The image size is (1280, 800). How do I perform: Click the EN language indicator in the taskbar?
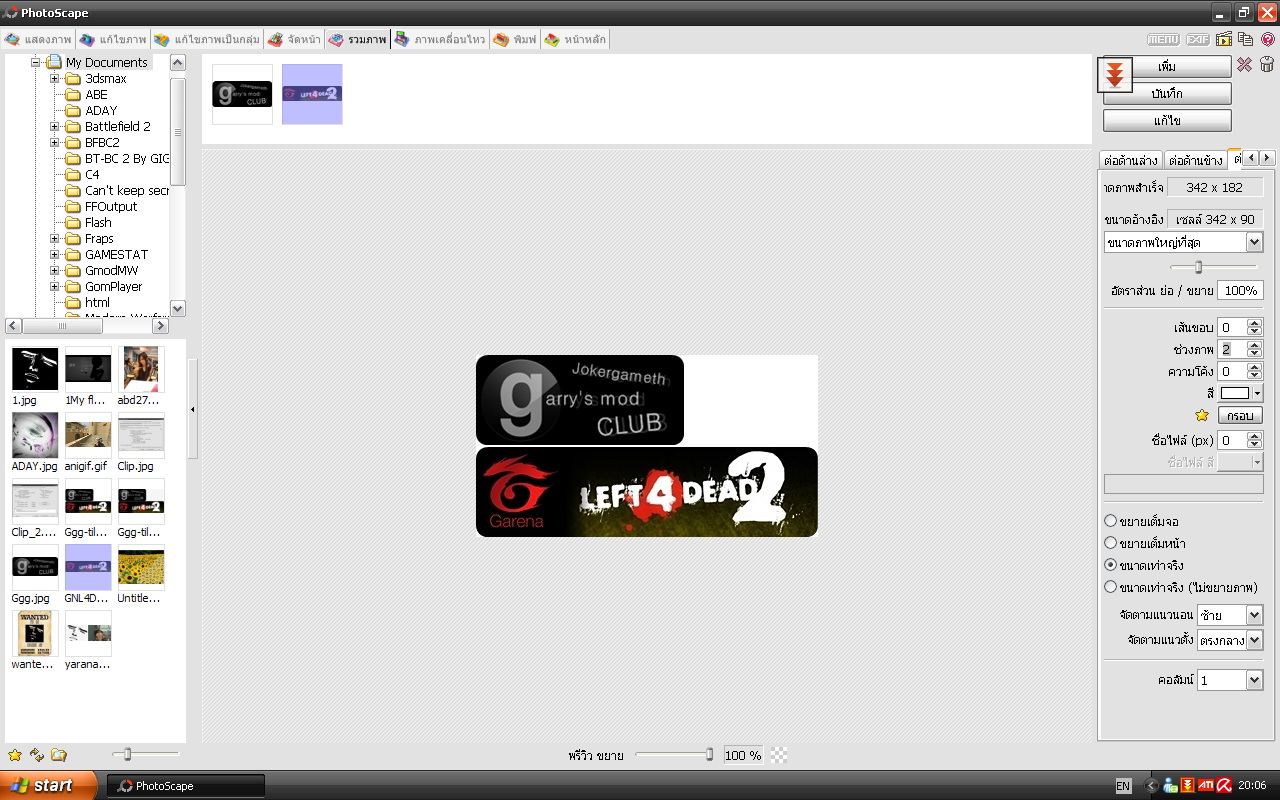pos(1123,786)
